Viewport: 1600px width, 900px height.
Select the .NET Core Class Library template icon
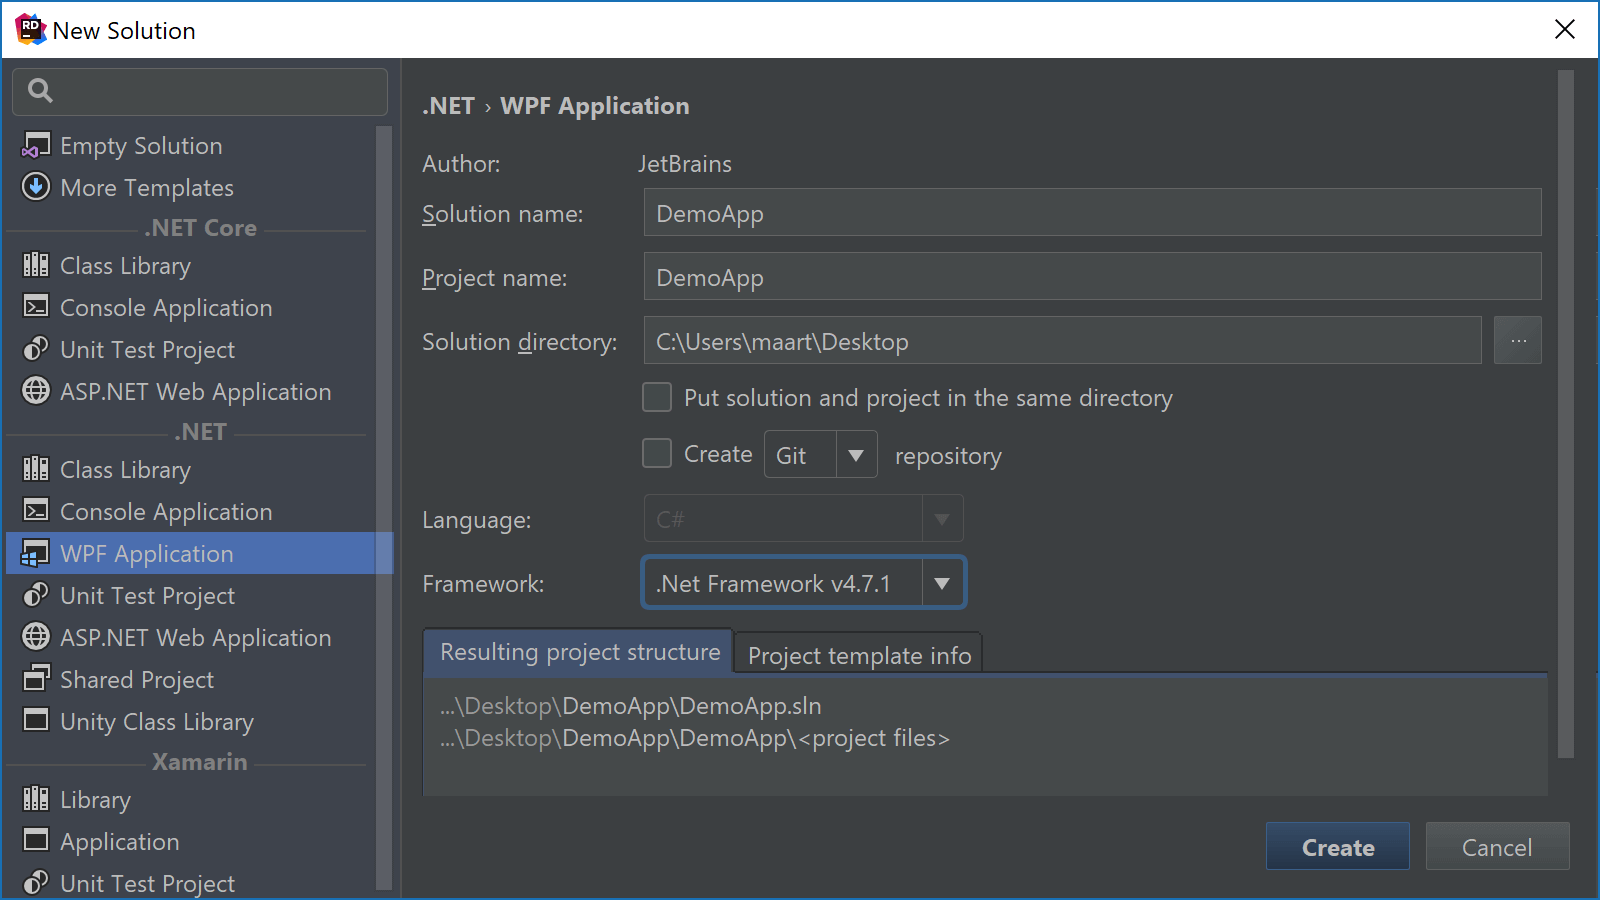pos(36,265)
